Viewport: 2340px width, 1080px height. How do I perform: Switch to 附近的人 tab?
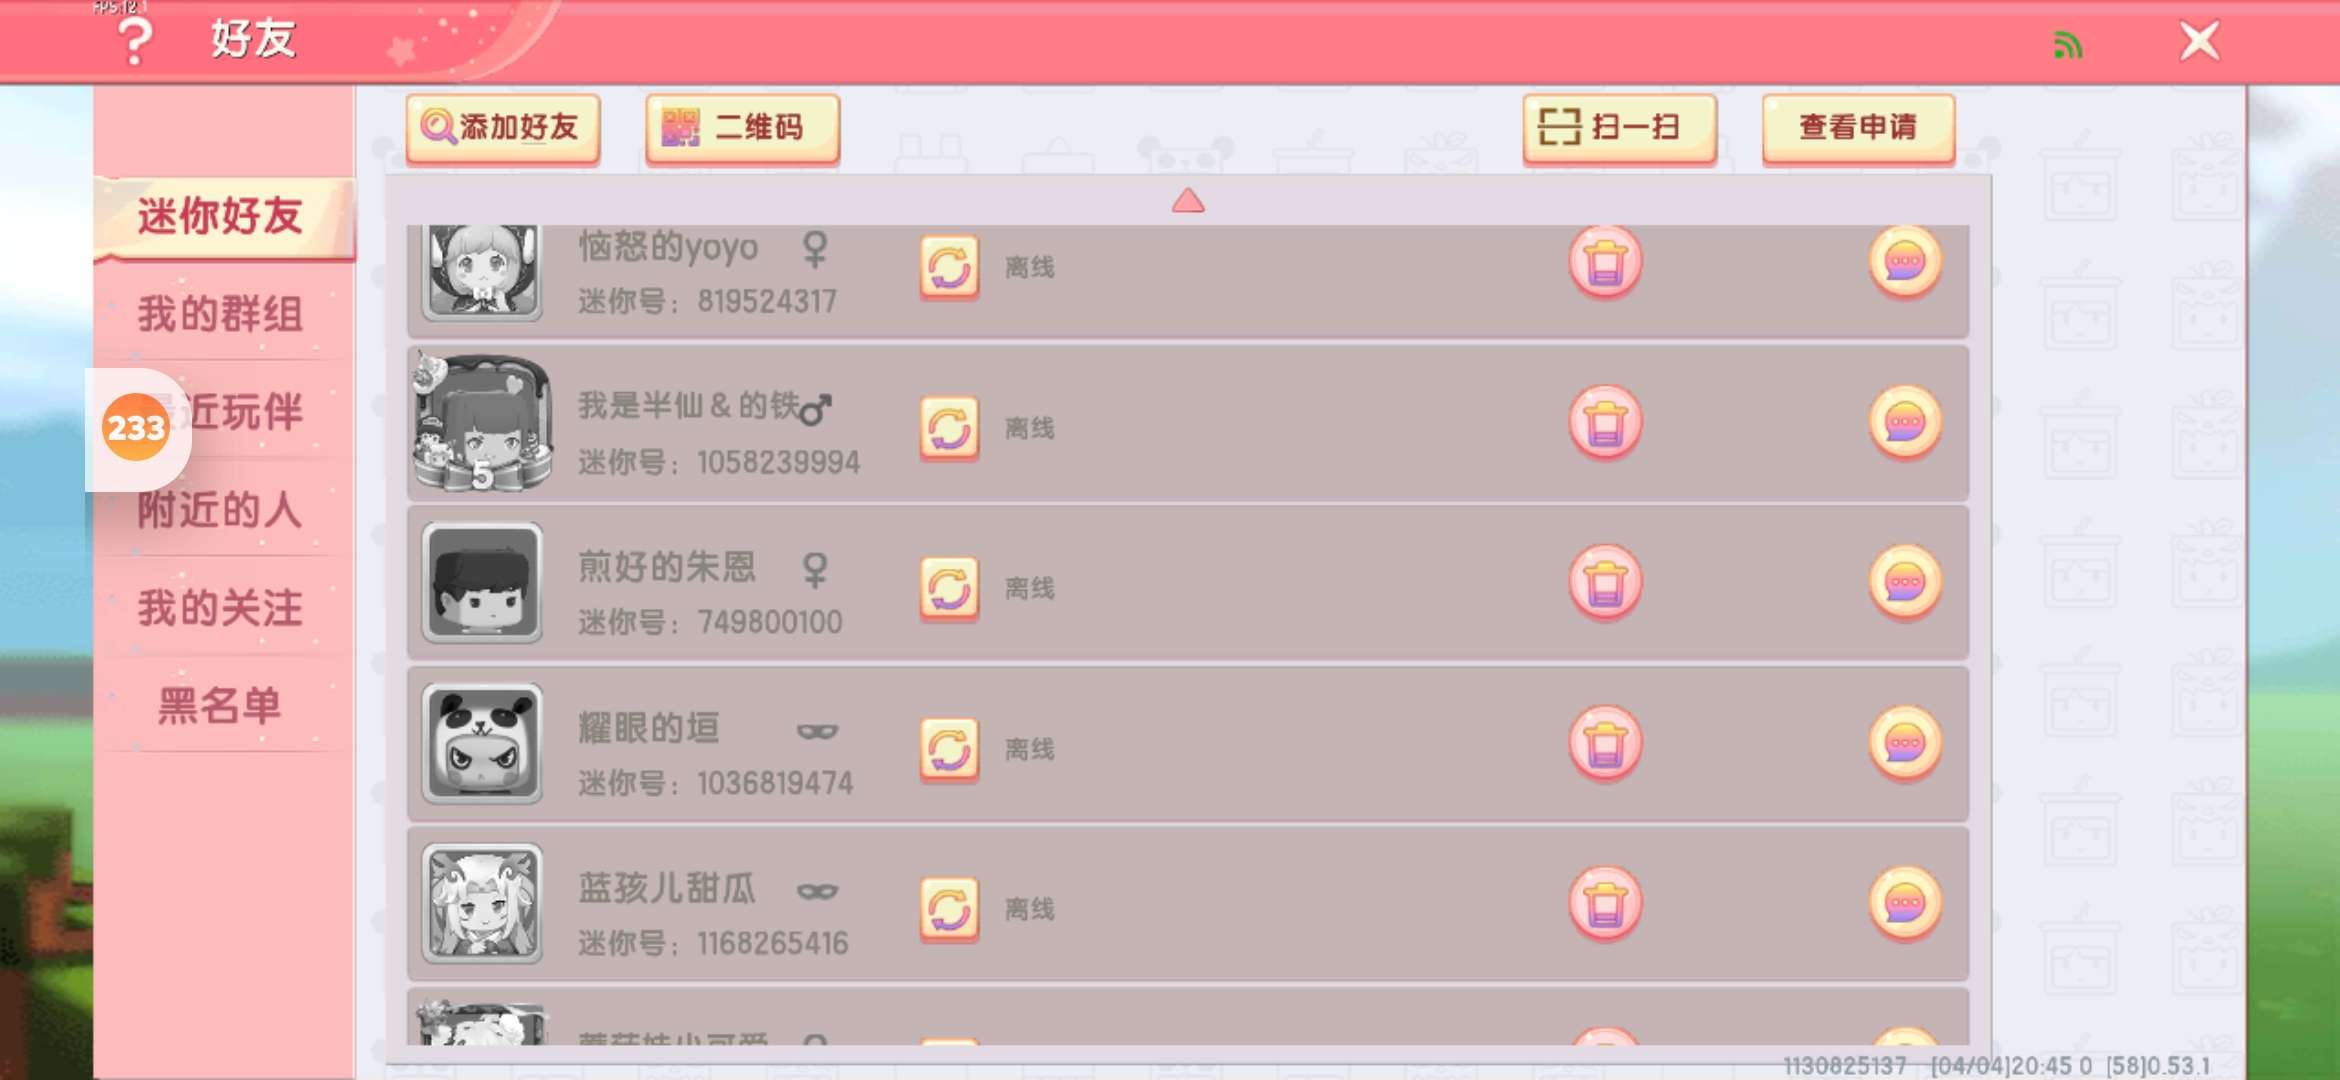click(221, 510)
